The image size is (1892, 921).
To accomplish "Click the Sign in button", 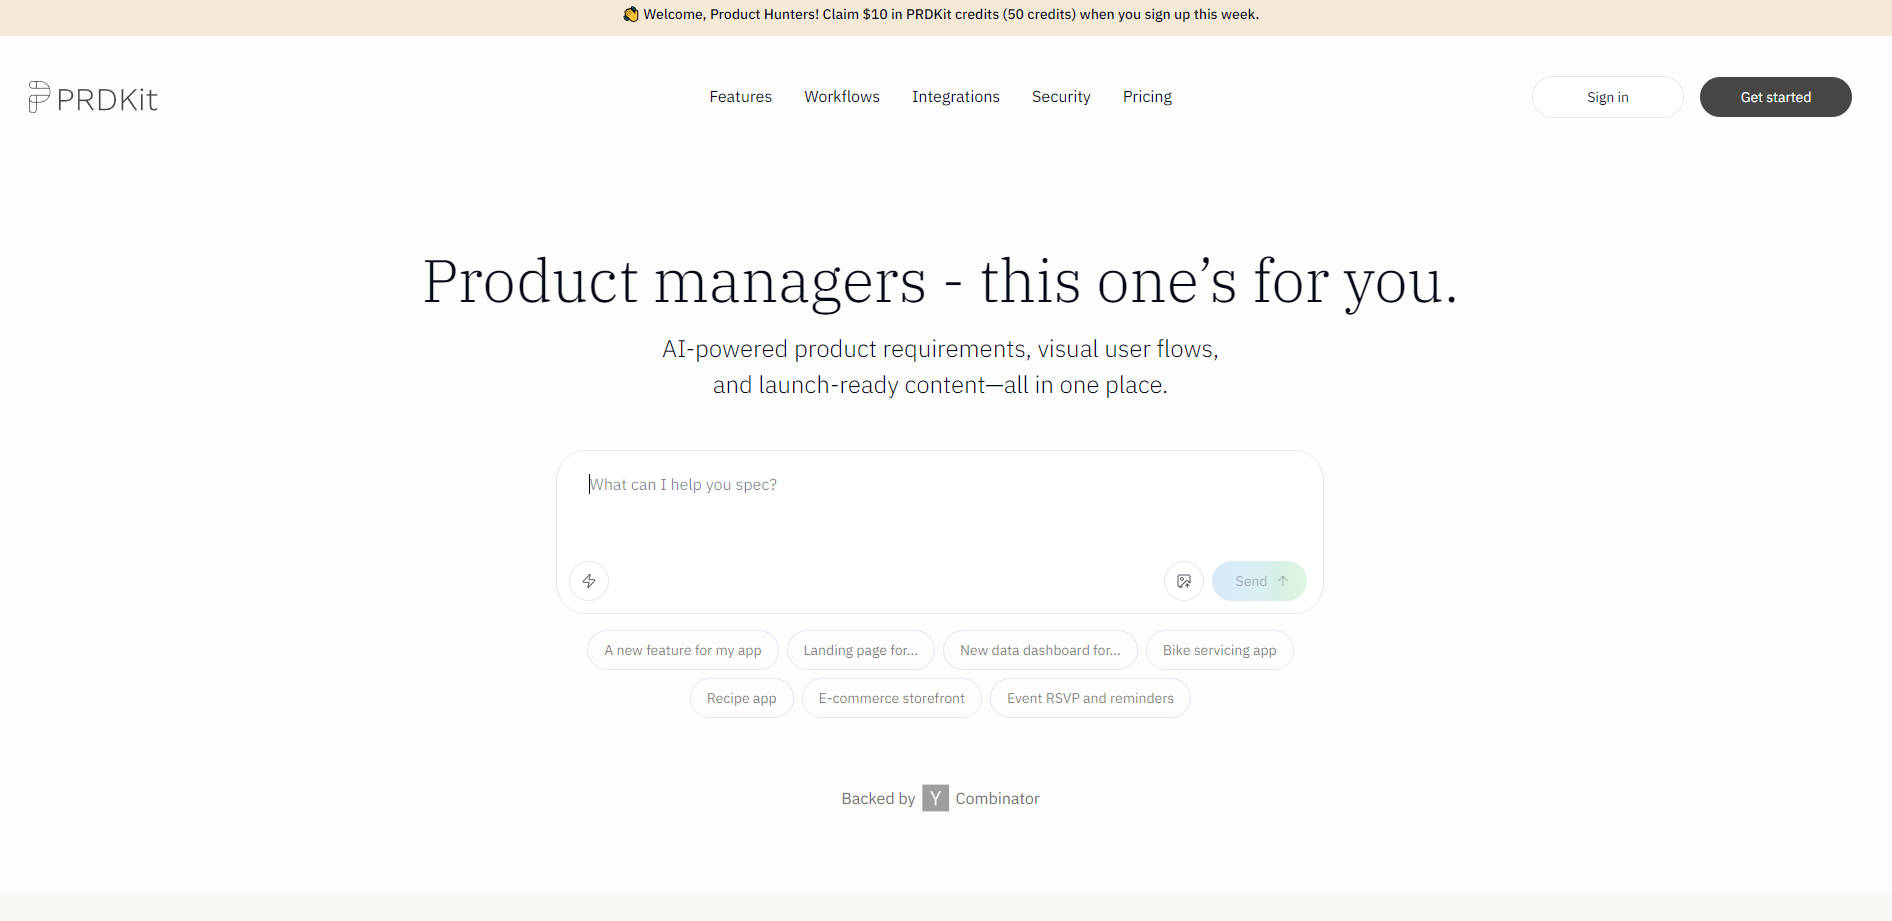I will 1607,96.
